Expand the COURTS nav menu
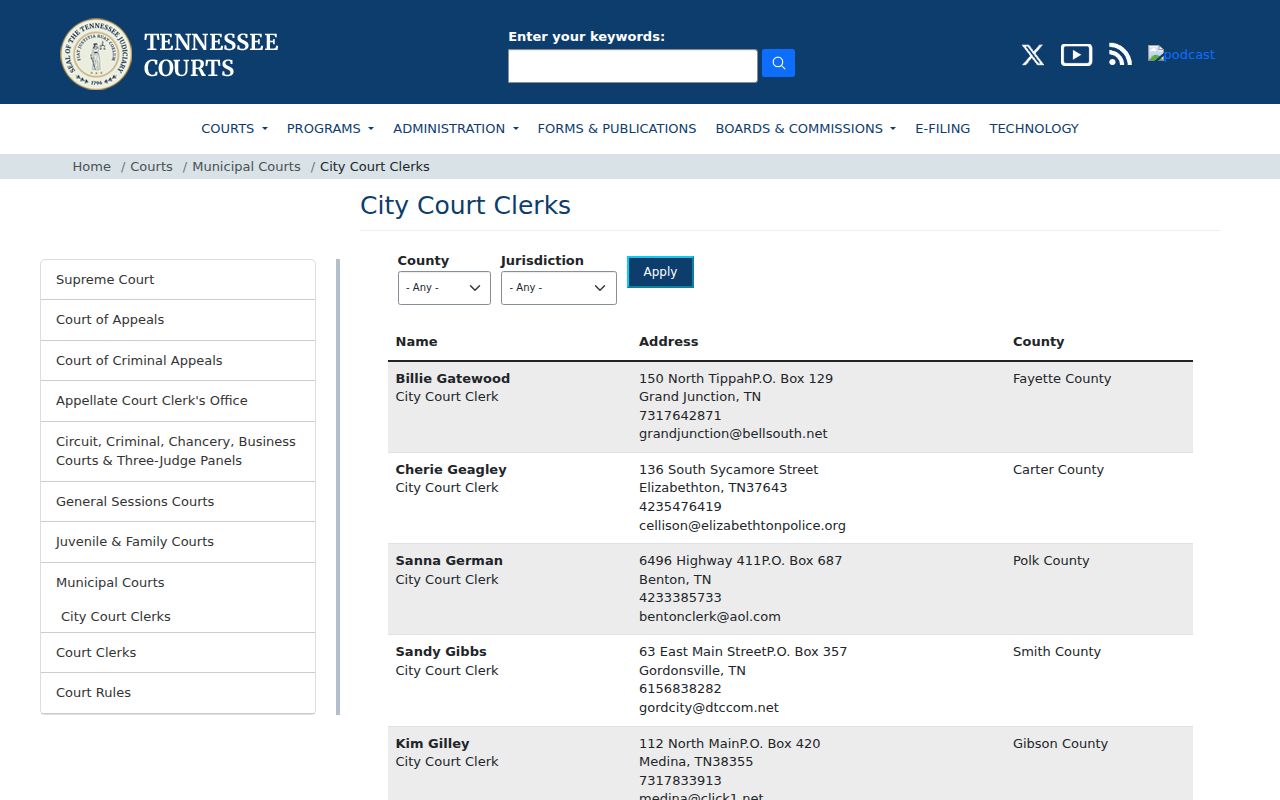Screen dimensions: 1280x800 234,128
